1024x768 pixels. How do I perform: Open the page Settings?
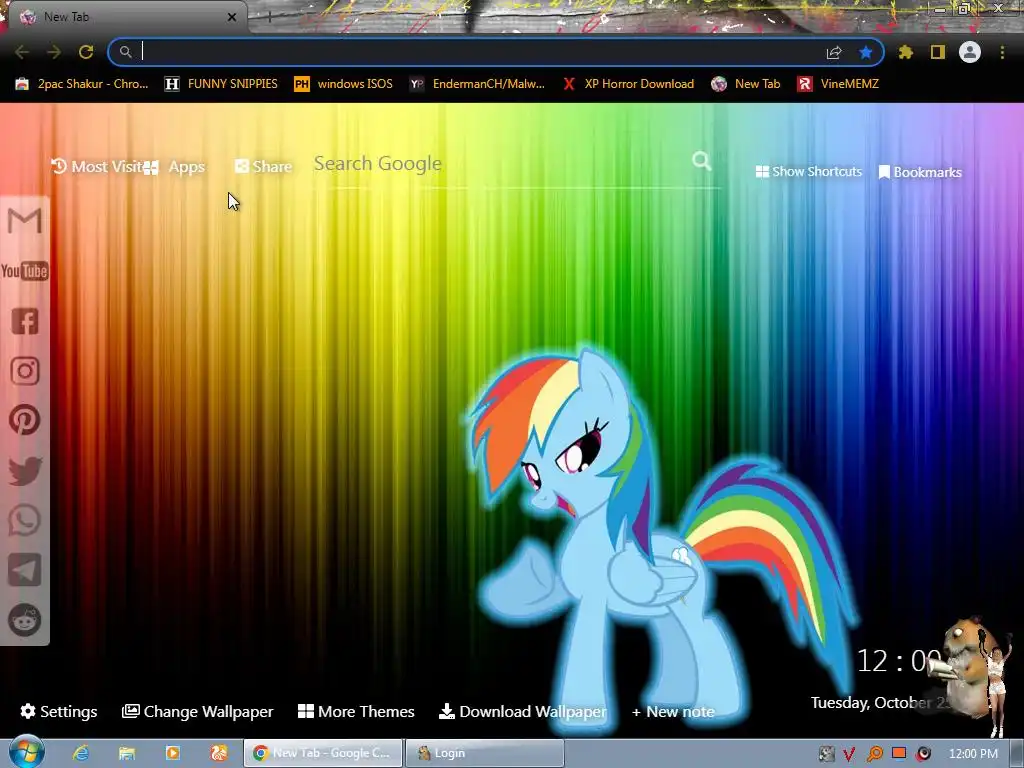click(x=59, y=711)
